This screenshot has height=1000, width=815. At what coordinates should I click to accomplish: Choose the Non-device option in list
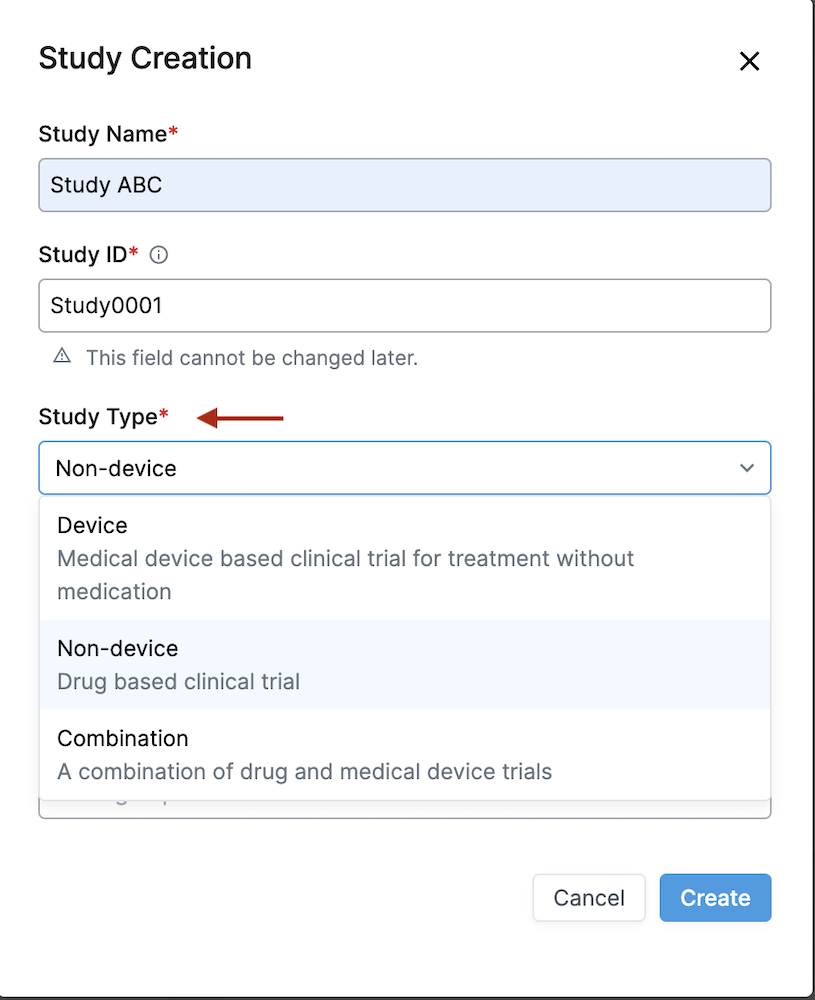(x=405, y=665)
